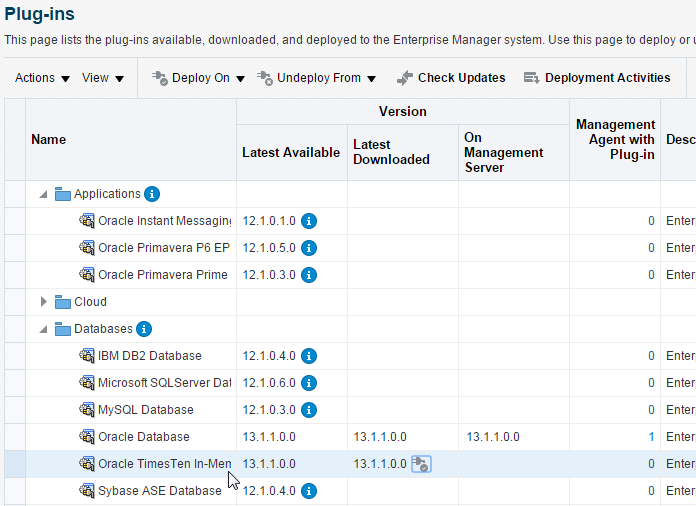Click the Oracle Primavera Prime plug-in icon
The image size is (696, 506).
point(87,275)
